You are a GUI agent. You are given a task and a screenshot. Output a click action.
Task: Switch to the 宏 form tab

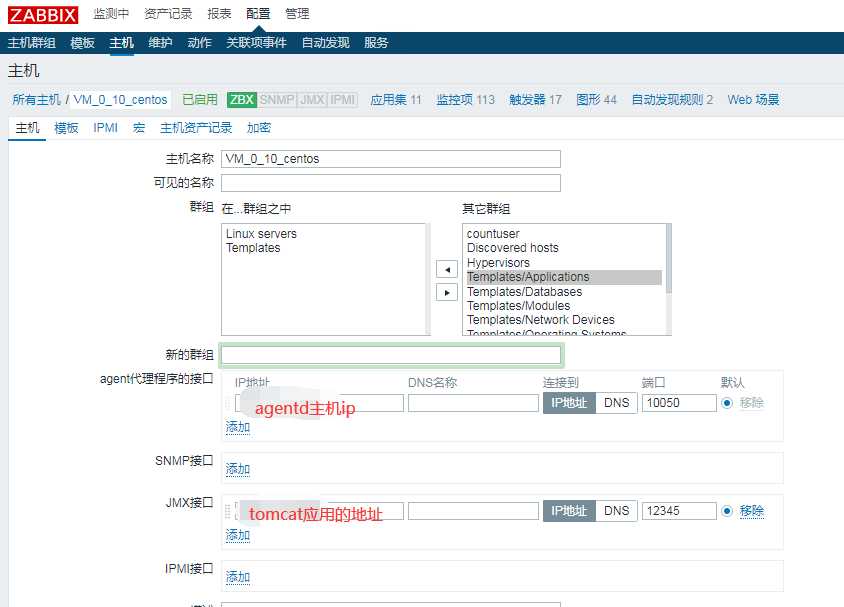(x=139, y=128)
